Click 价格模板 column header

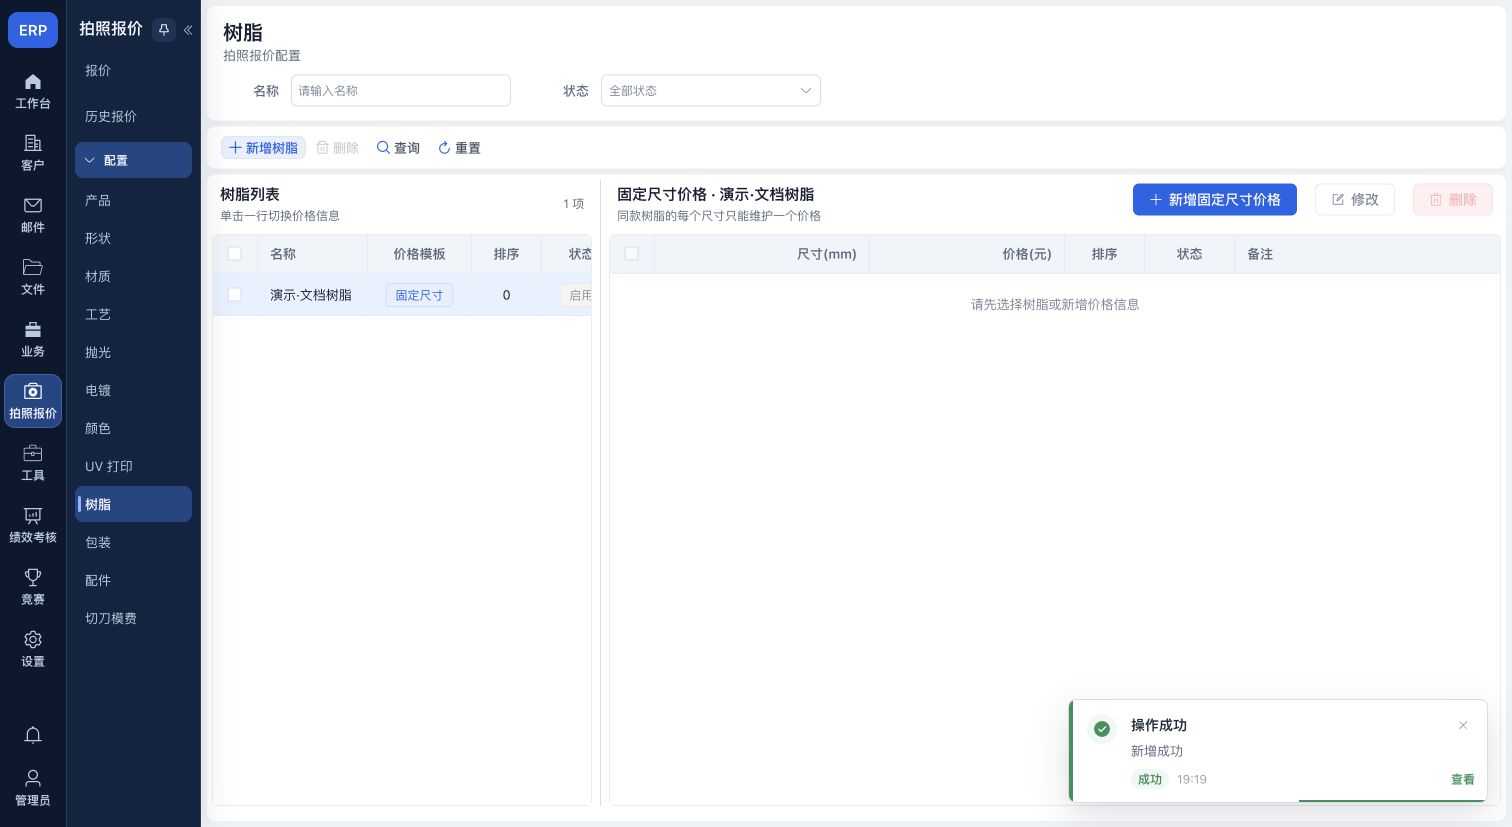coord(419,254)
